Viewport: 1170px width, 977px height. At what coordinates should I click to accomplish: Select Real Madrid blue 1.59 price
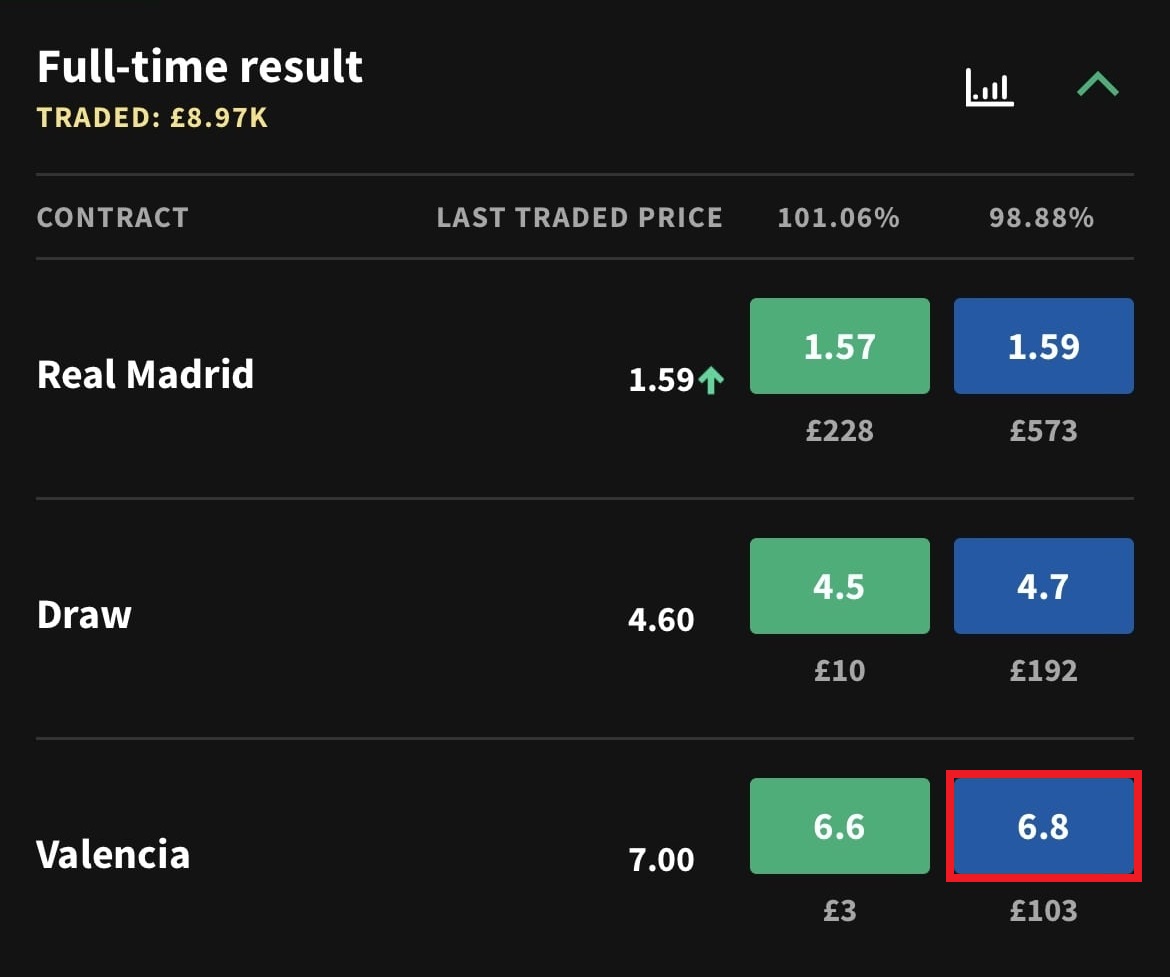coord(1043,346)
